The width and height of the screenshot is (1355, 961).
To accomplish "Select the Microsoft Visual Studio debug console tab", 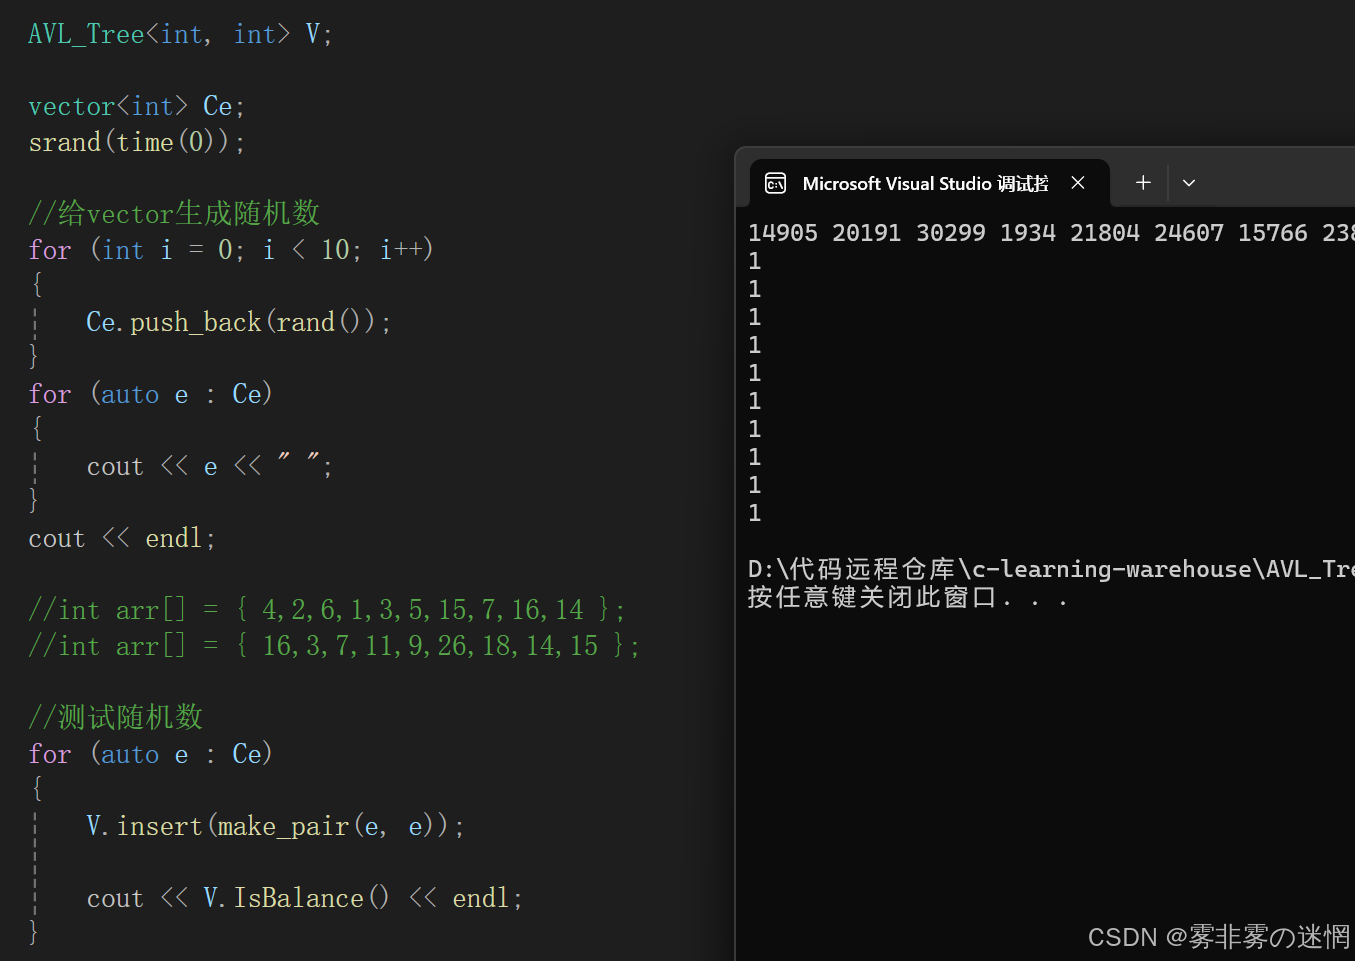I will [x=929, y=183].
